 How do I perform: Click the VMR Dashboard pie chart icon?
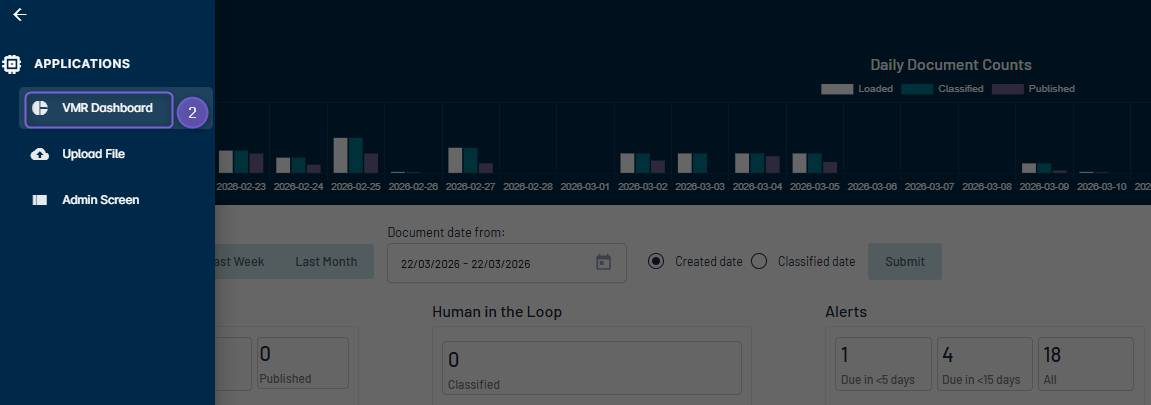coord(40,109)
